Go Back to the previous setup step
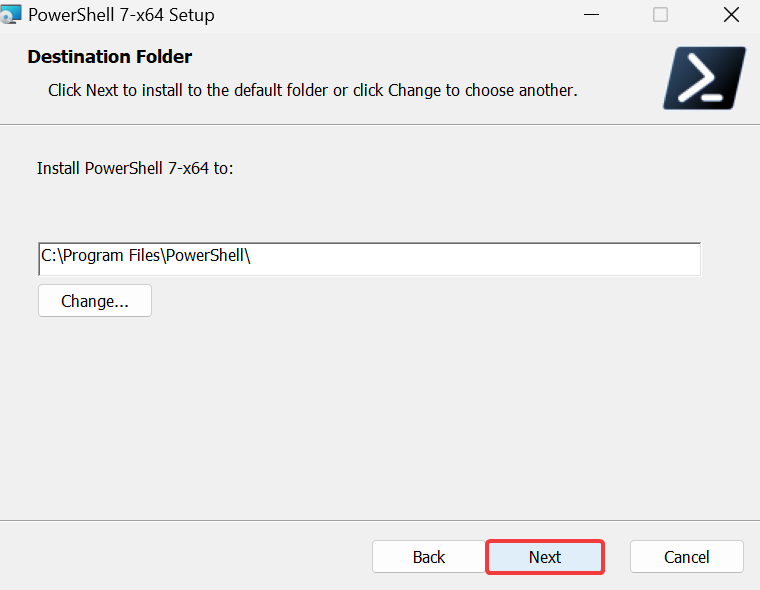This screenshot has width=760, height=590. [x=428, y=557]
